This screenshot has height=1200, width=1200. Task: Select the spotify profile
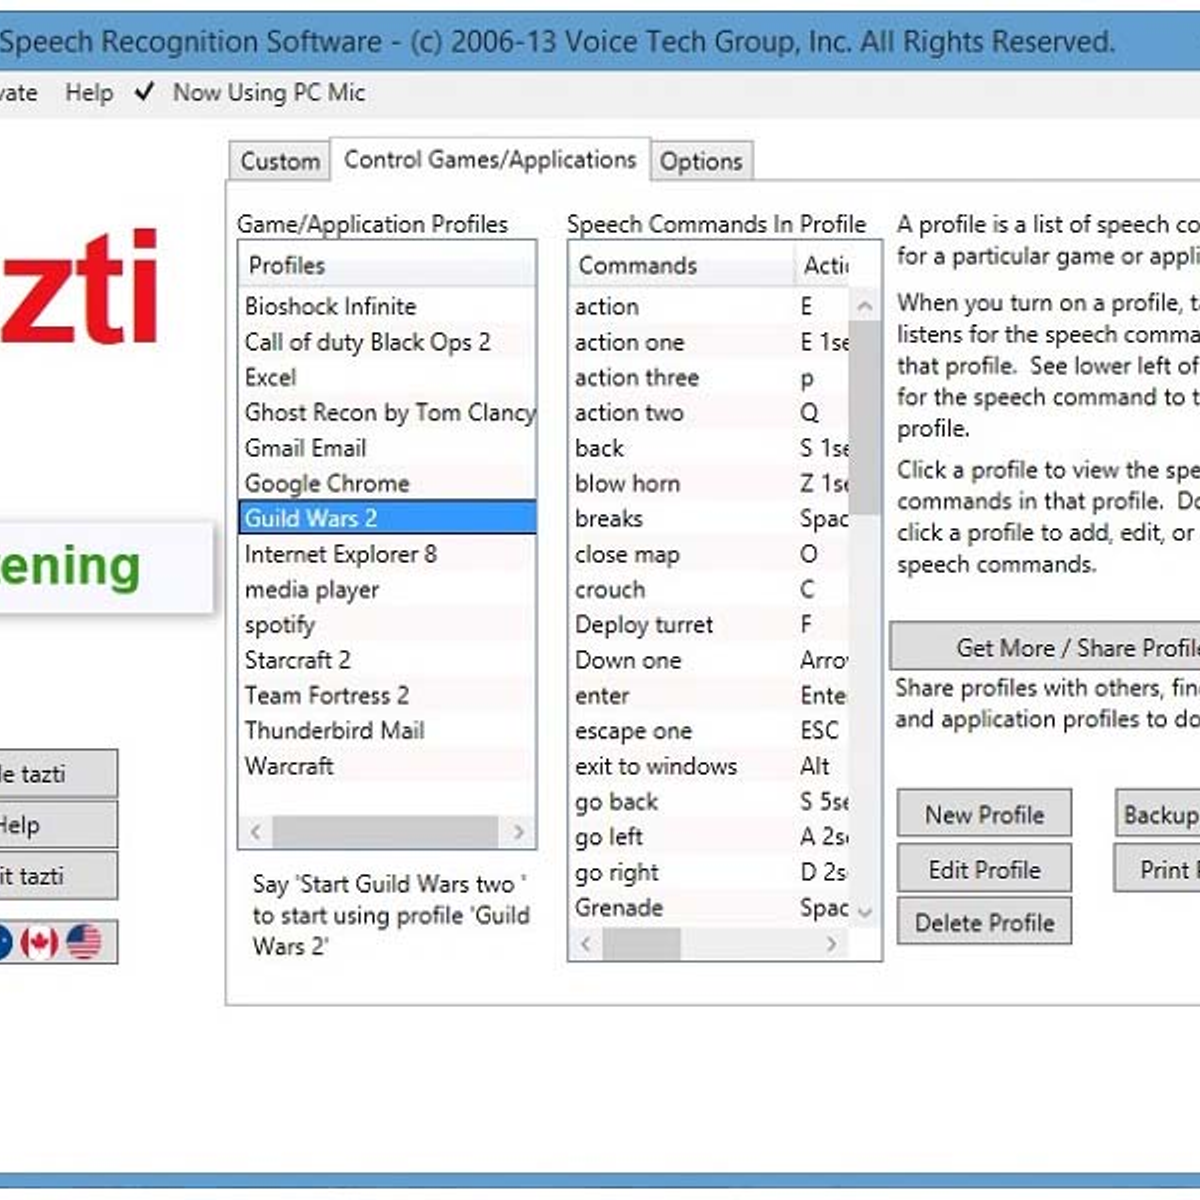point(387,625)
